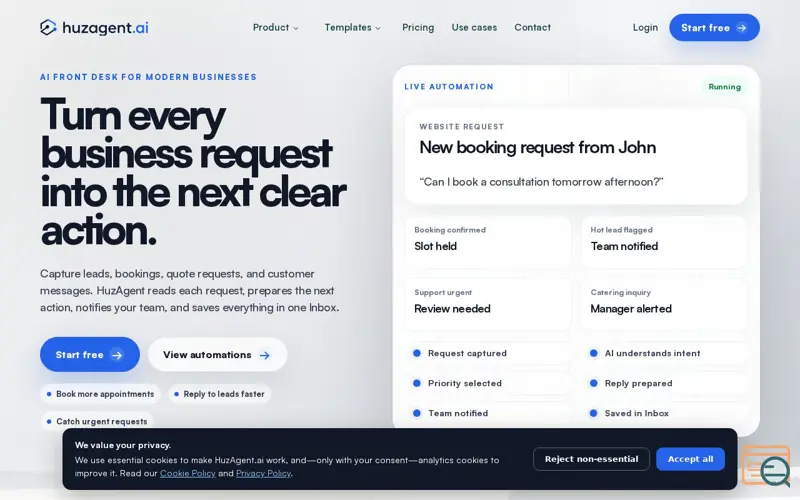800x500 pixels.
Task: Click the Login link
Action: coord(645,28)
